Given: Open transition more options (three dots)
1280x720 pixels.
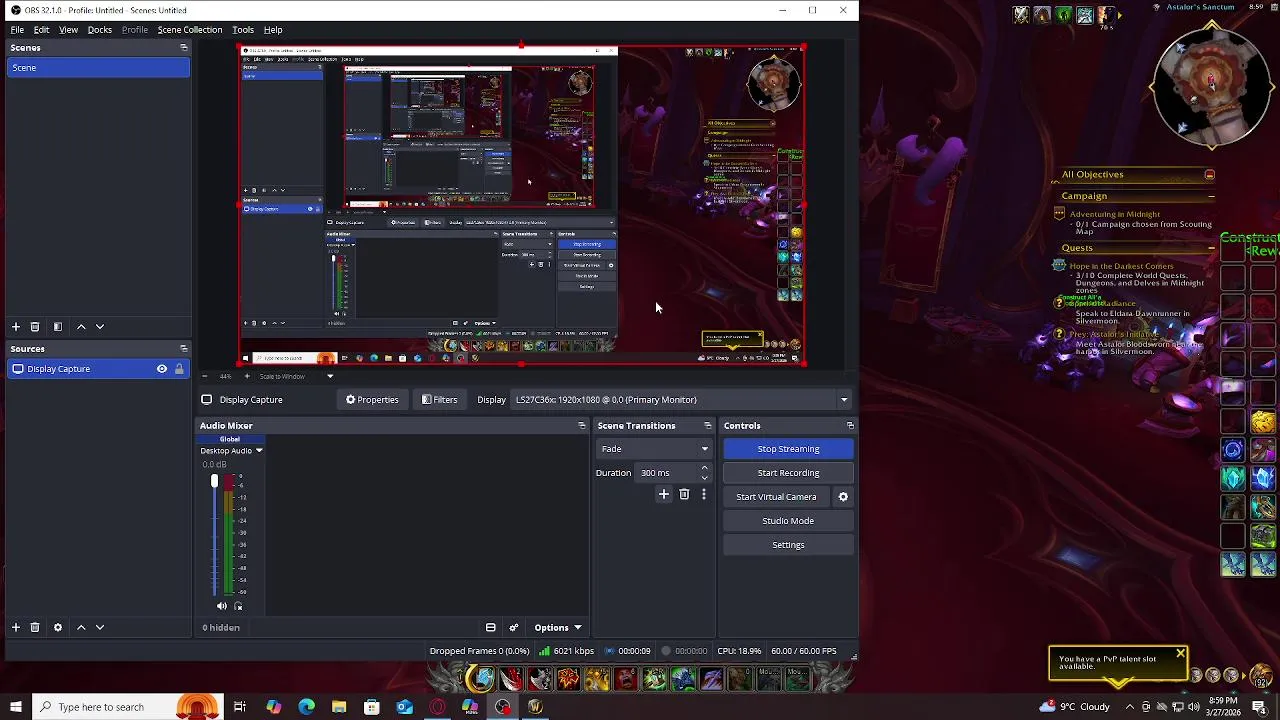Looking at the screenshot, I should [x=704, y=494].
